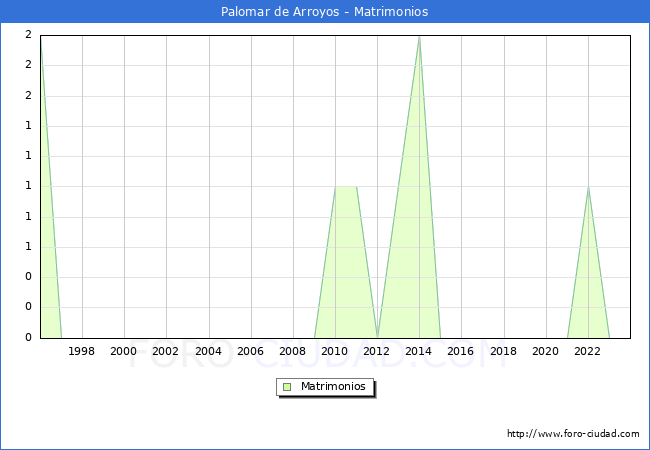This screenshot has height=450, width=650.
Task: Select the 2012 x-axis label
Action: [377, 351]
